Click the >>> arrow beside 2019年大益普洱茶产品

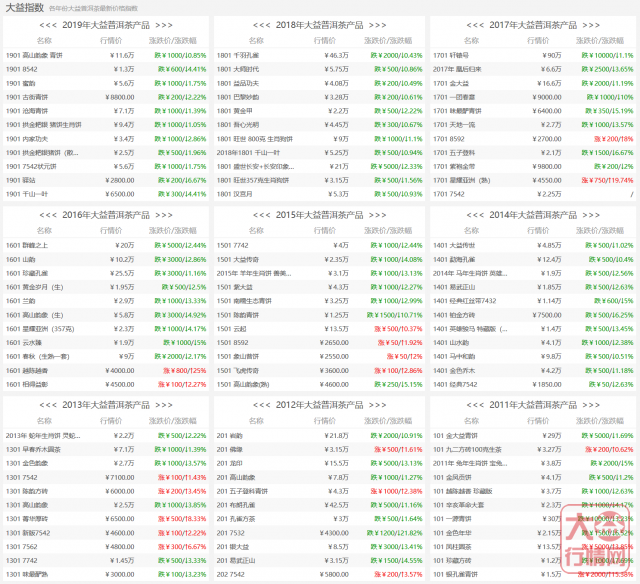tap(164, 25)
